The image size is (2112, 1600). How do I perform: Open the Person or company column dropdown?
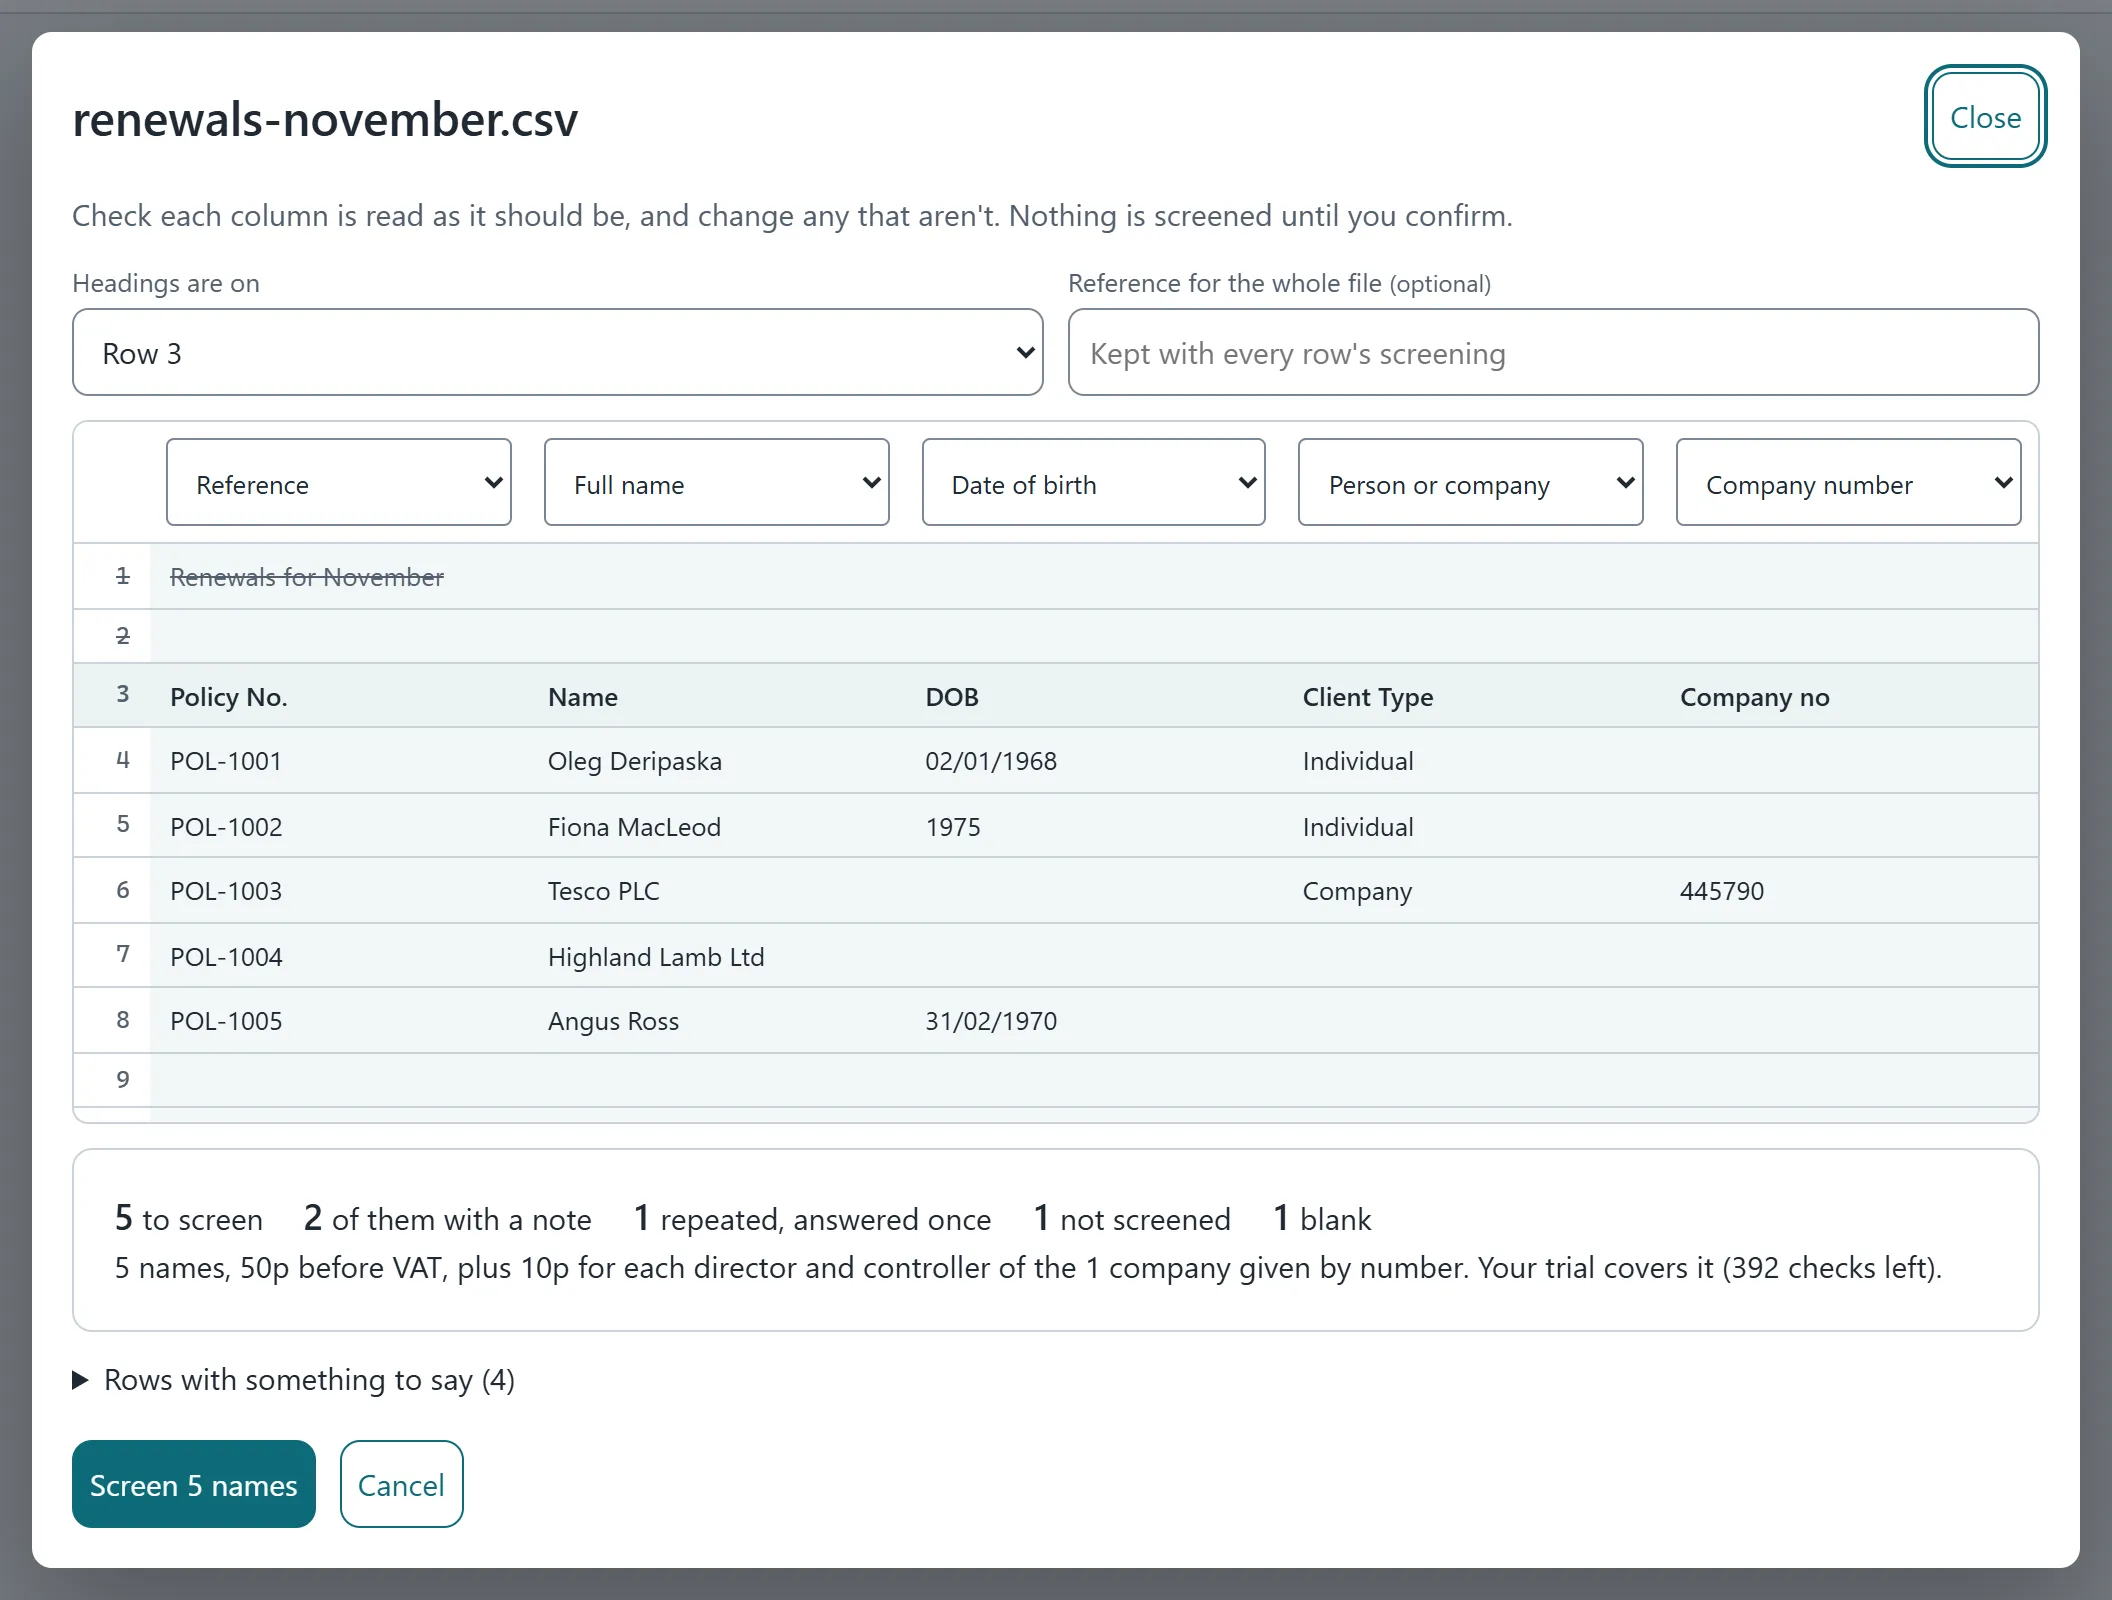point(1470,482)
